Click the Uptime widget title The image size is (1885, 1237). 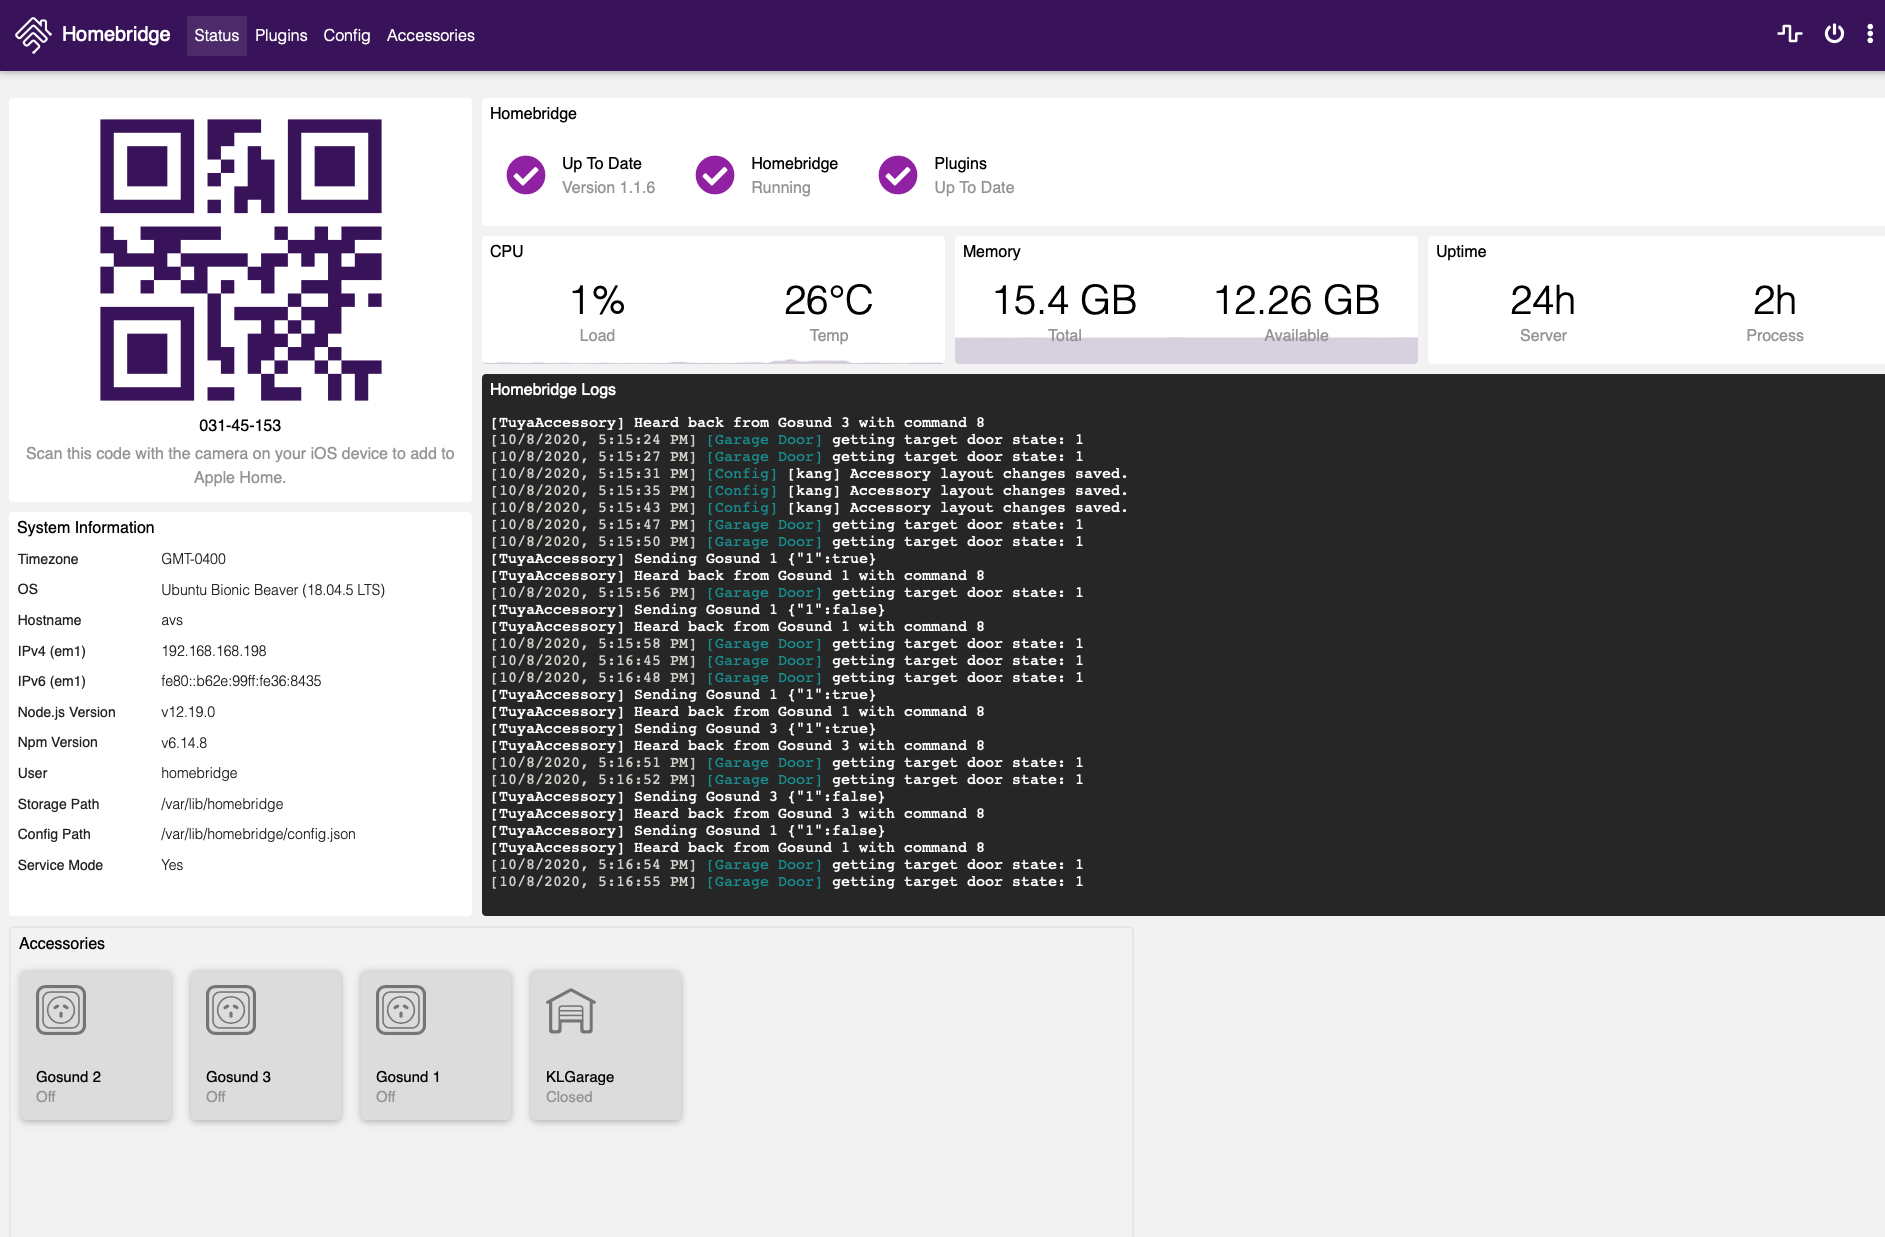click(x=1461, y=251)
